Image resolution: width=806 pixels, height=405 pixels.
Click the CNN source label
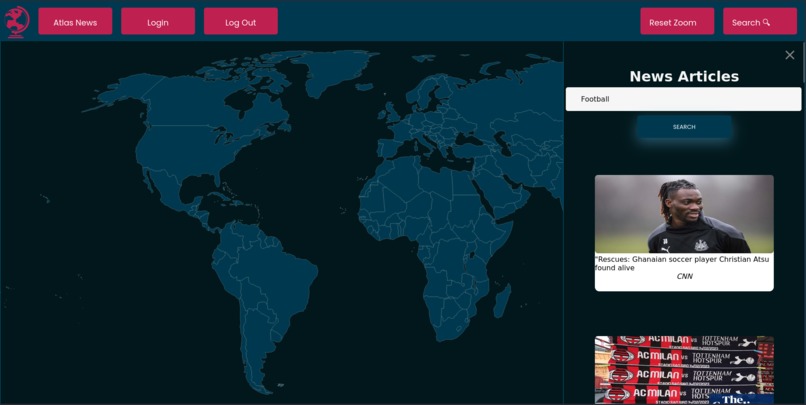point(684,277)
